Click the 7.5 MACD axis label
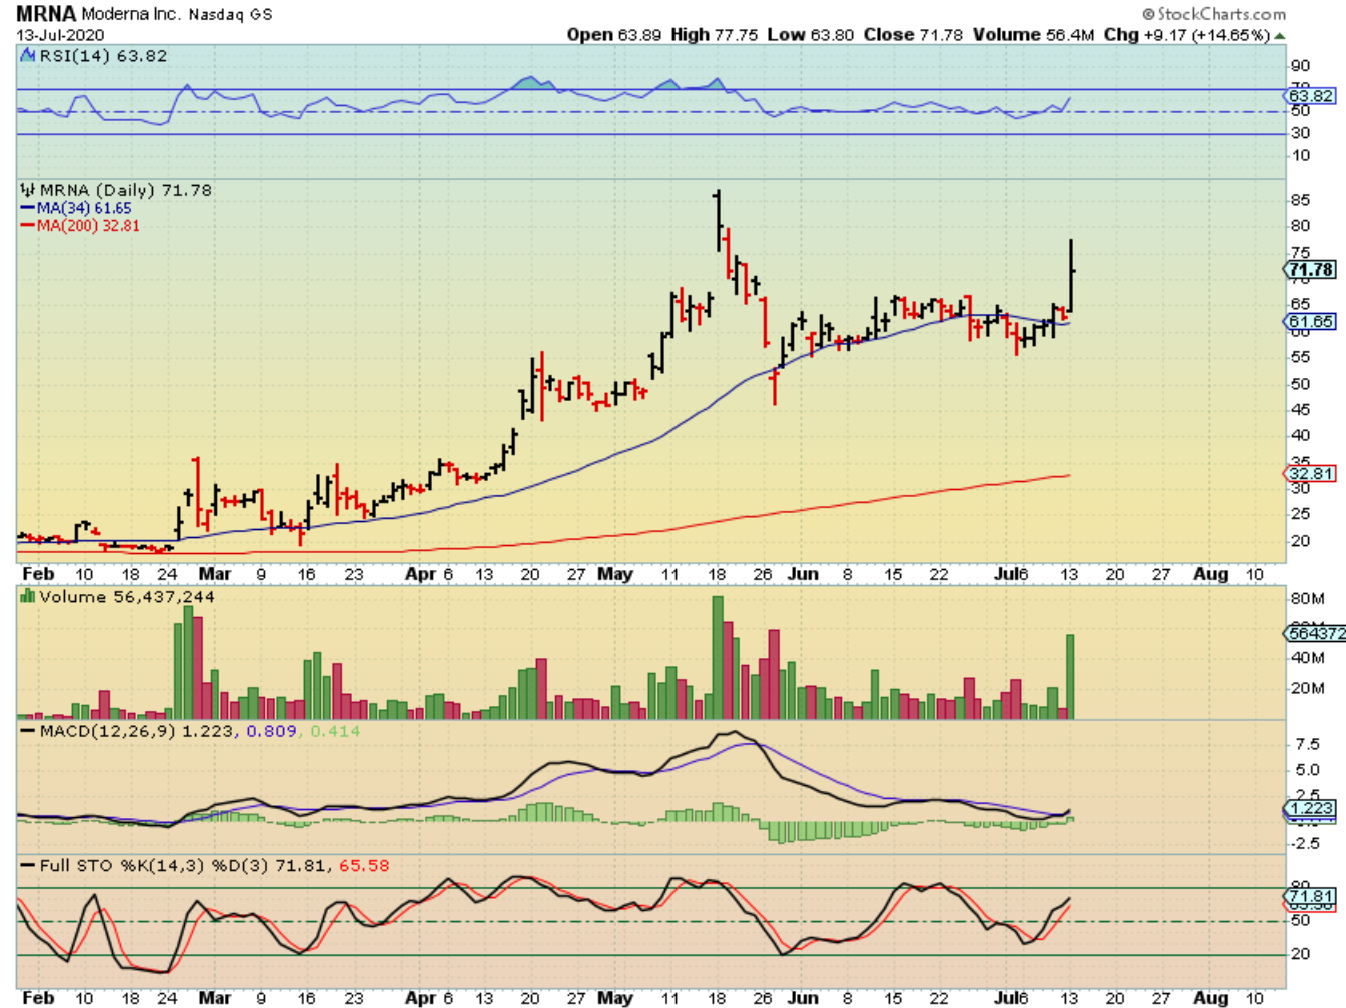The height and width of the screenshot is (1008, 1346). 1307,744
